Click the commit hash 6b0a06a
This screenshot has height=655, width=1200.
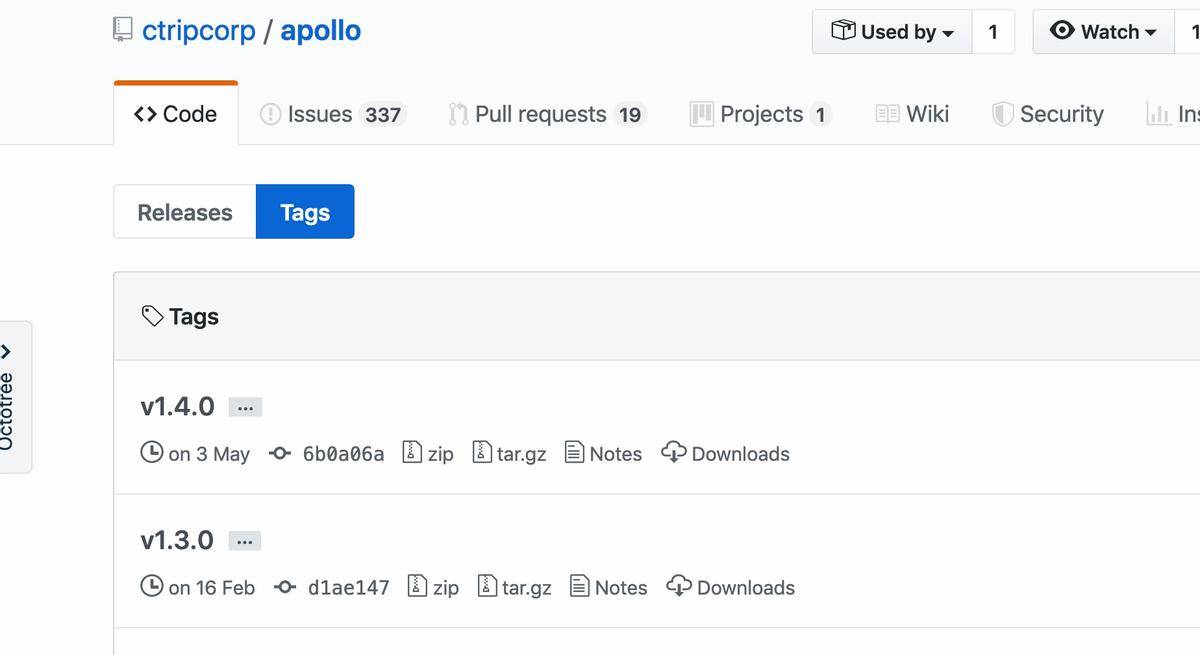[x=344, y=453]
